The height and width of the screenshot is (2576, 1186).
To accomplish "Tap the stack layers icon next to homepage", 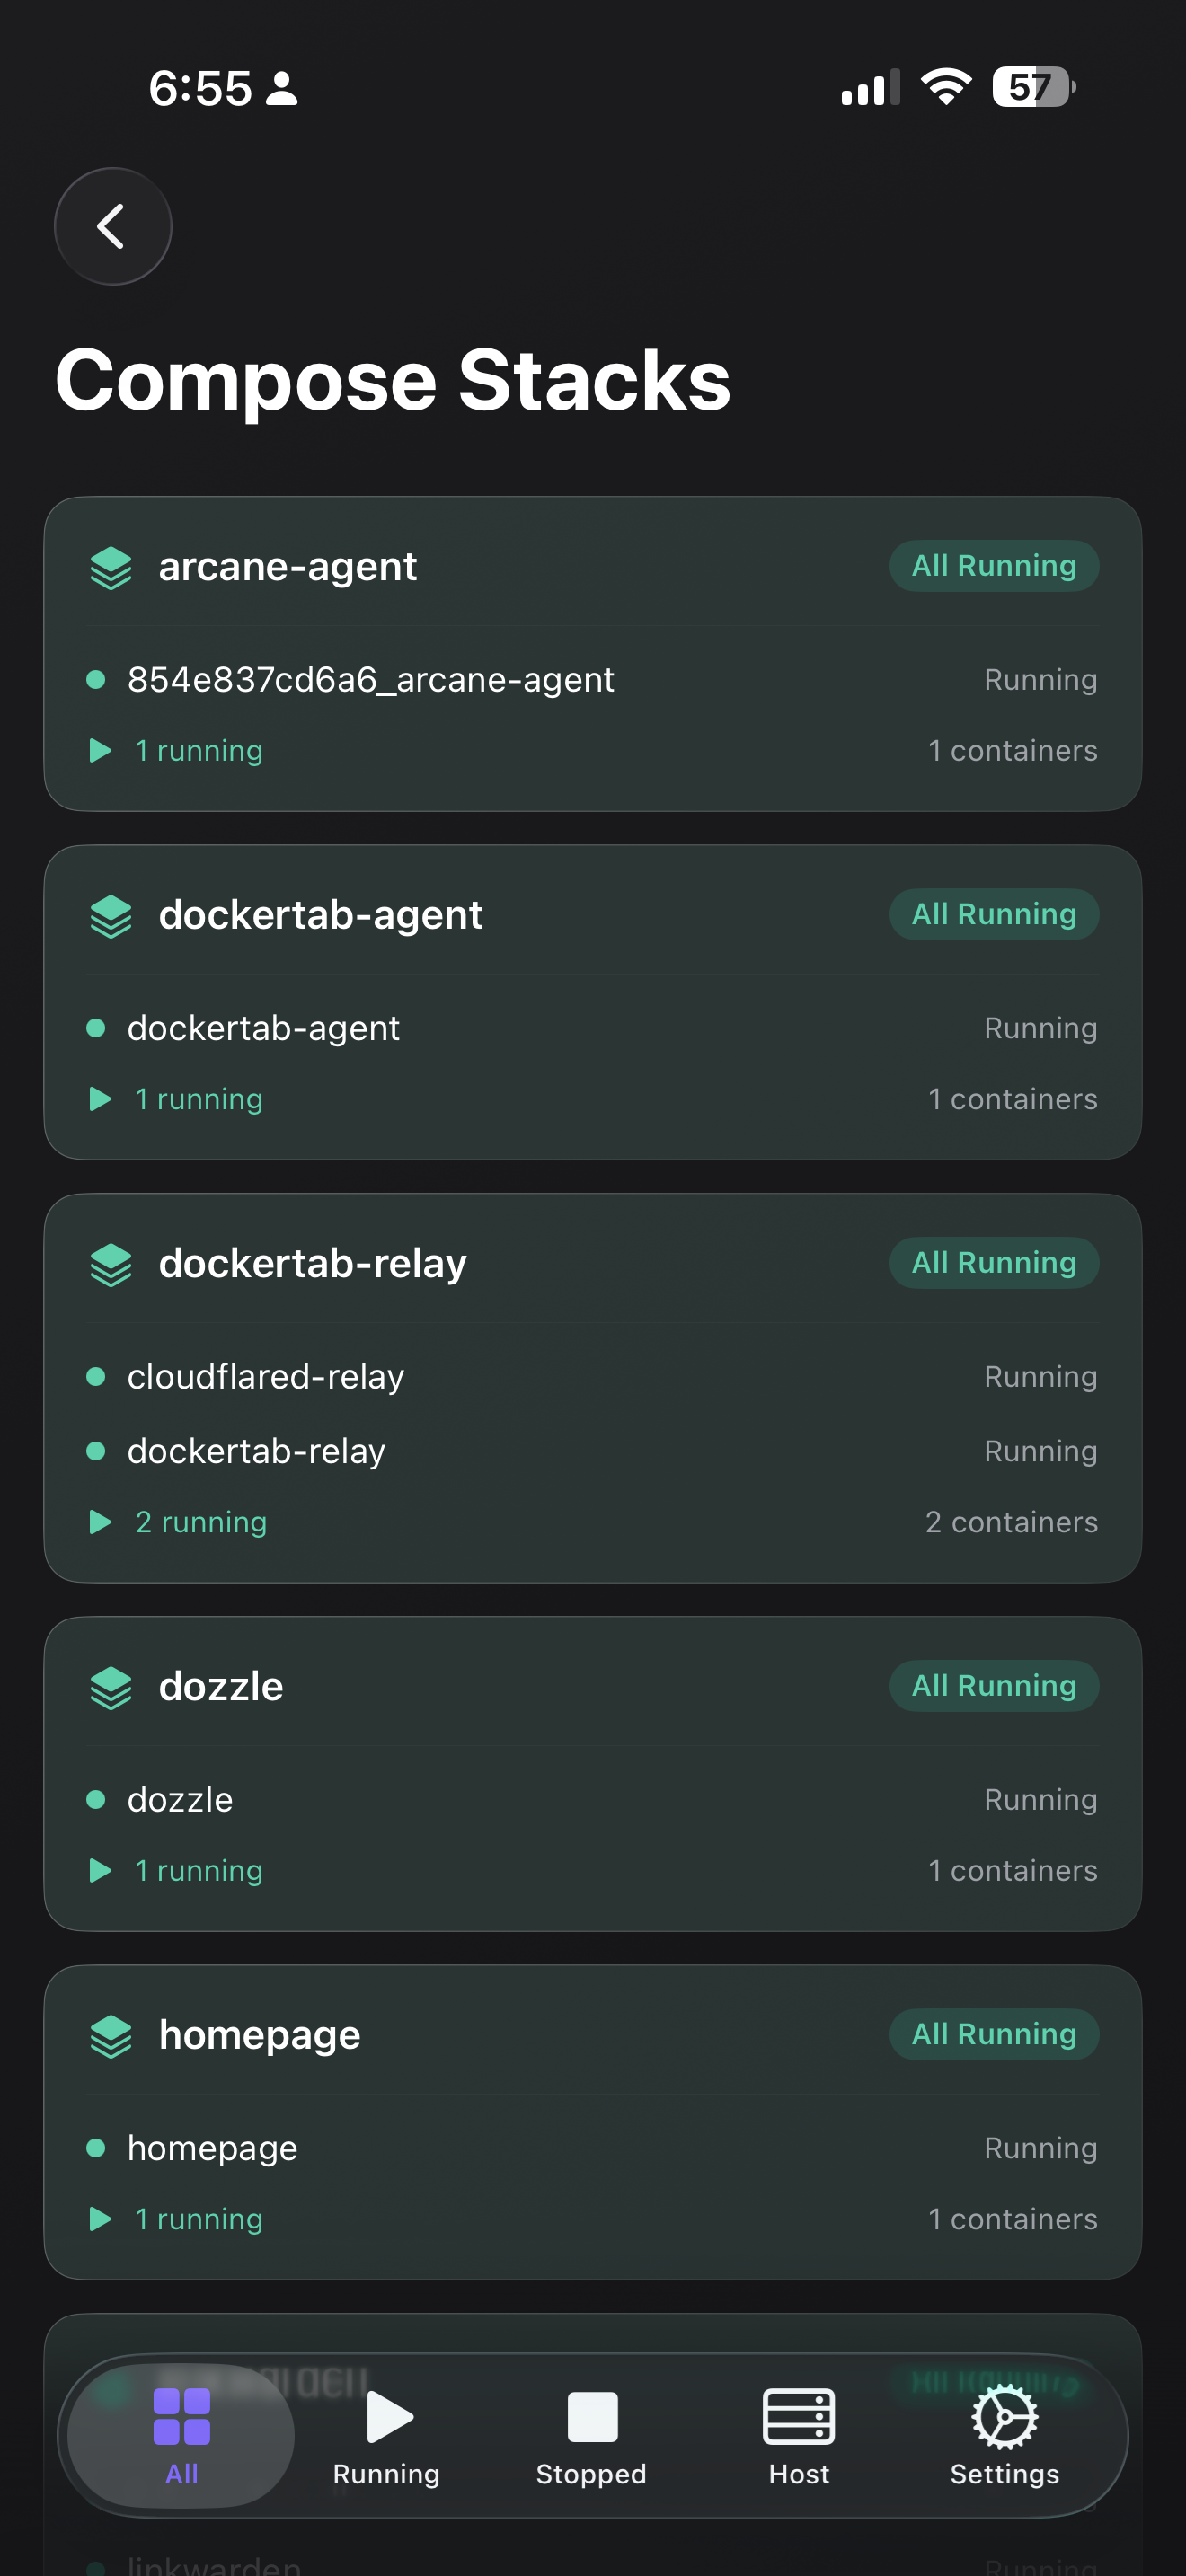I will [x=111, y=2033].
